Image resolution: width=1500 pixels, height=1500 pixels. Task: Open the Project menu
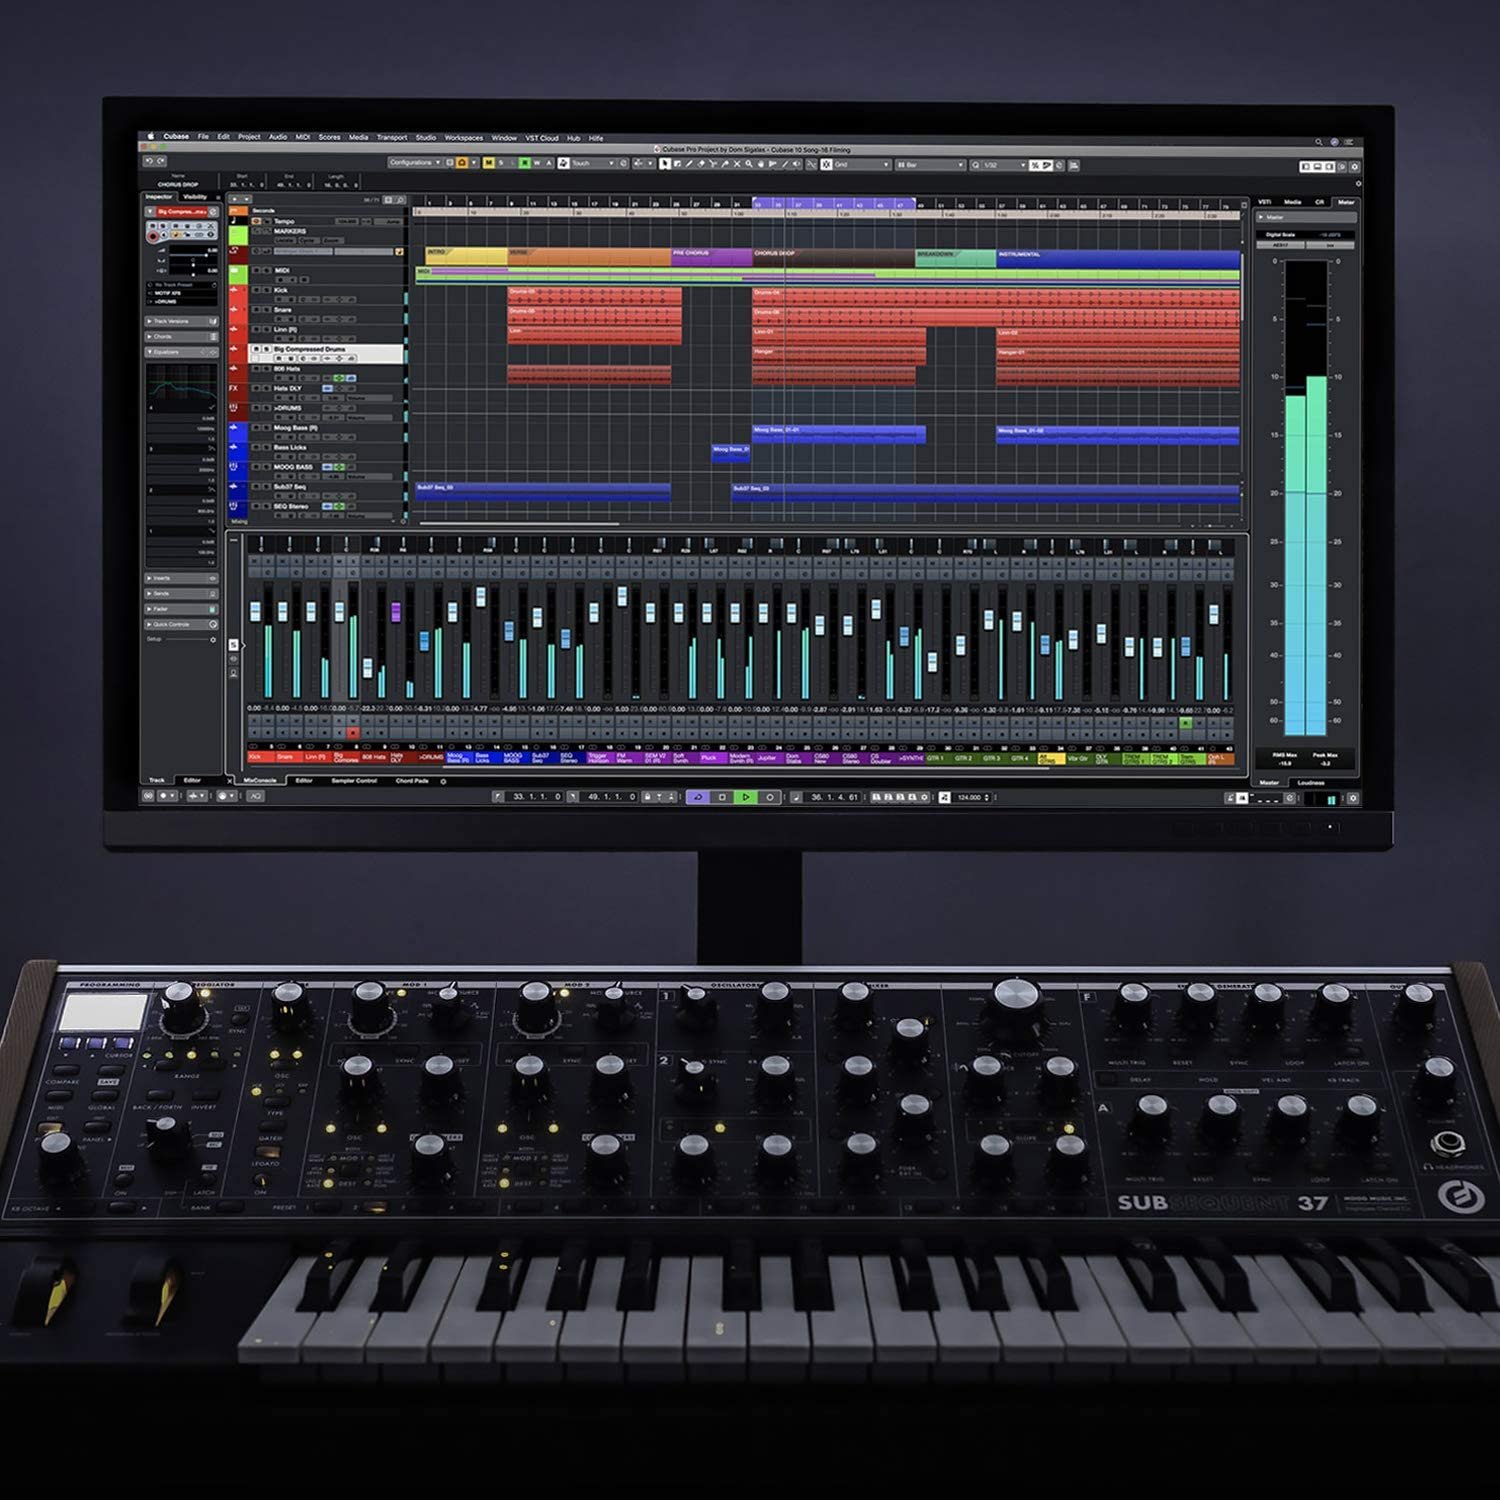pos(249,137)
